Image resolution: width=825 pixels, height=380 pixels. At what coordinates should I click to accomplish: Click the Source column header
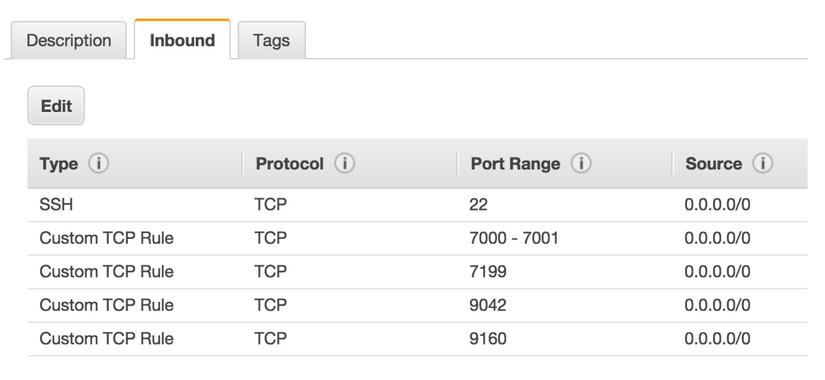click(x=713, y=164)
